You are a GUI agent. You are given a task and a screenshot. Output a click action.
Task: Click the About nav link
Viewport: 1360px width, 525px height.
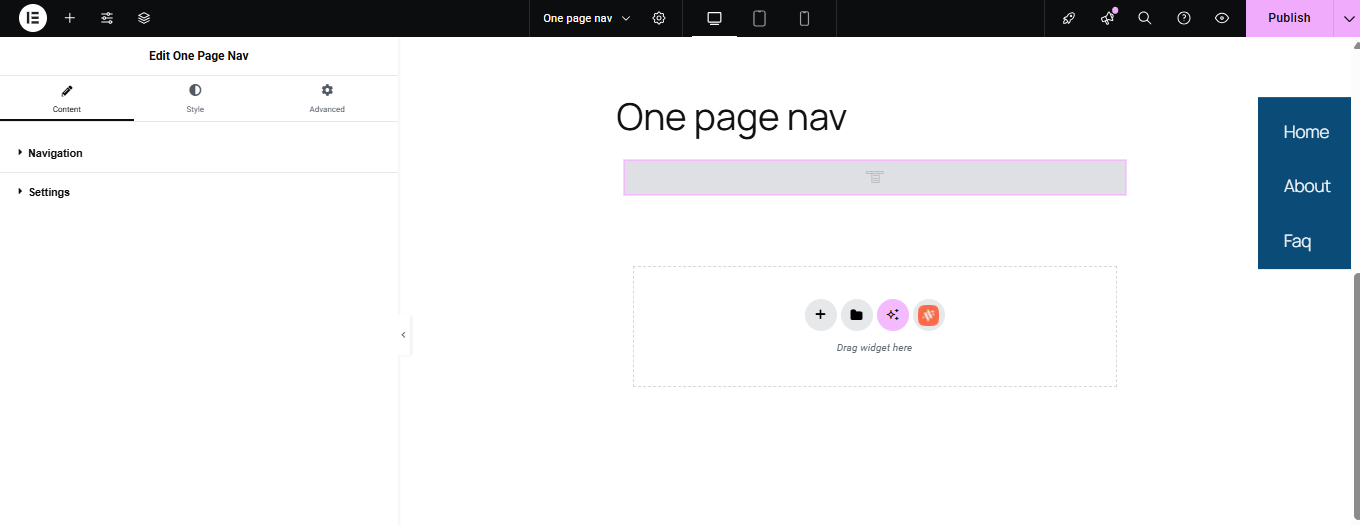[x=1307, y=186]
